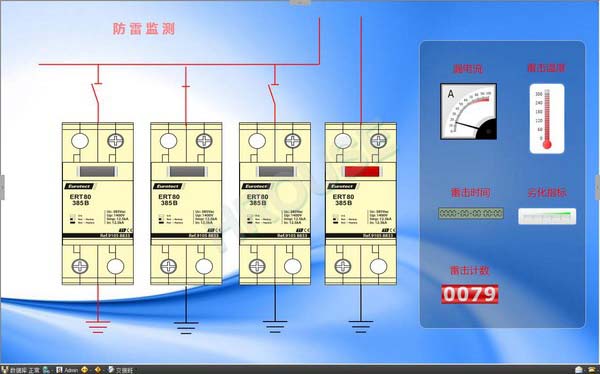Click the gray status window on first arrester
This screenshot has height=374, width=600.
point(97,171)
